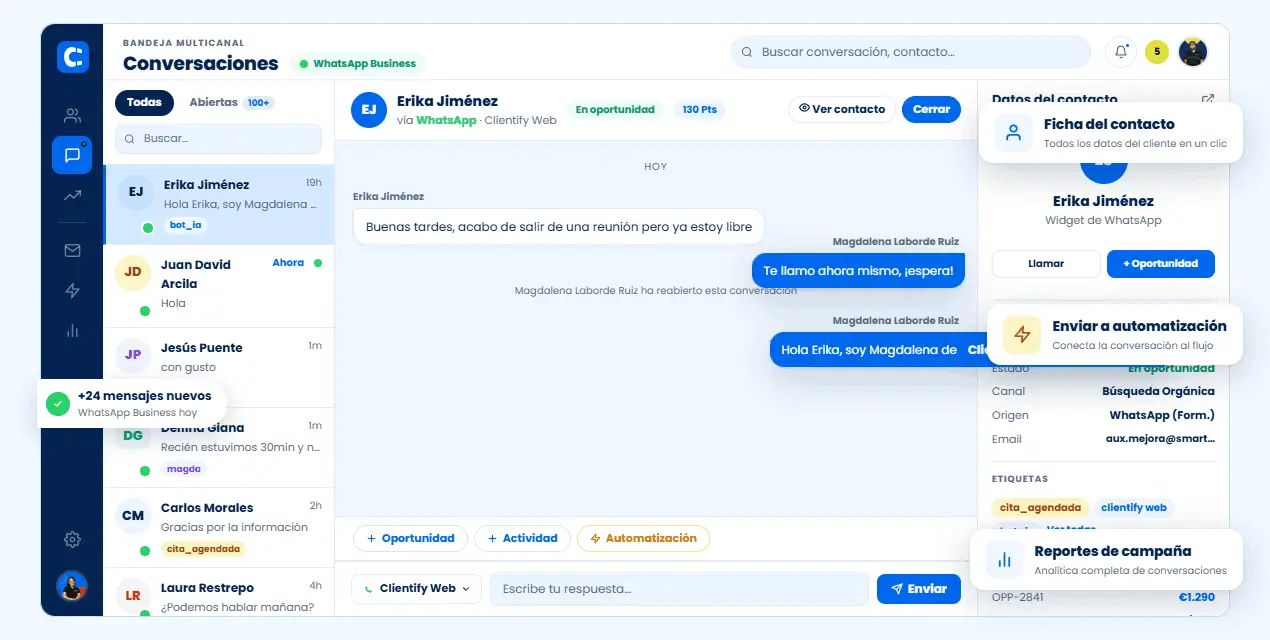This screenshot has height=640, width=1270.
Task: Open the Laura Restrepo conversation
Action: [219, 593]
